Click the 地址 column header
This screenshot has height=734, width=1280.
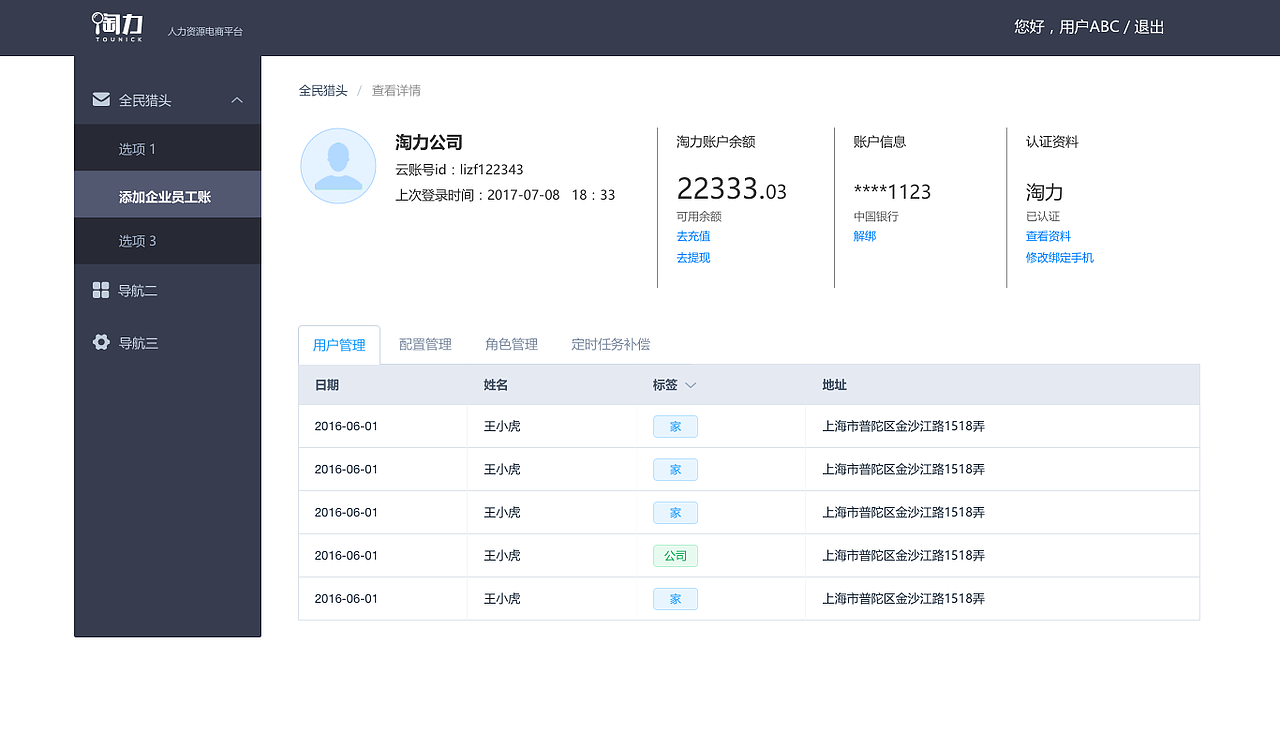[x=834, y=385]
